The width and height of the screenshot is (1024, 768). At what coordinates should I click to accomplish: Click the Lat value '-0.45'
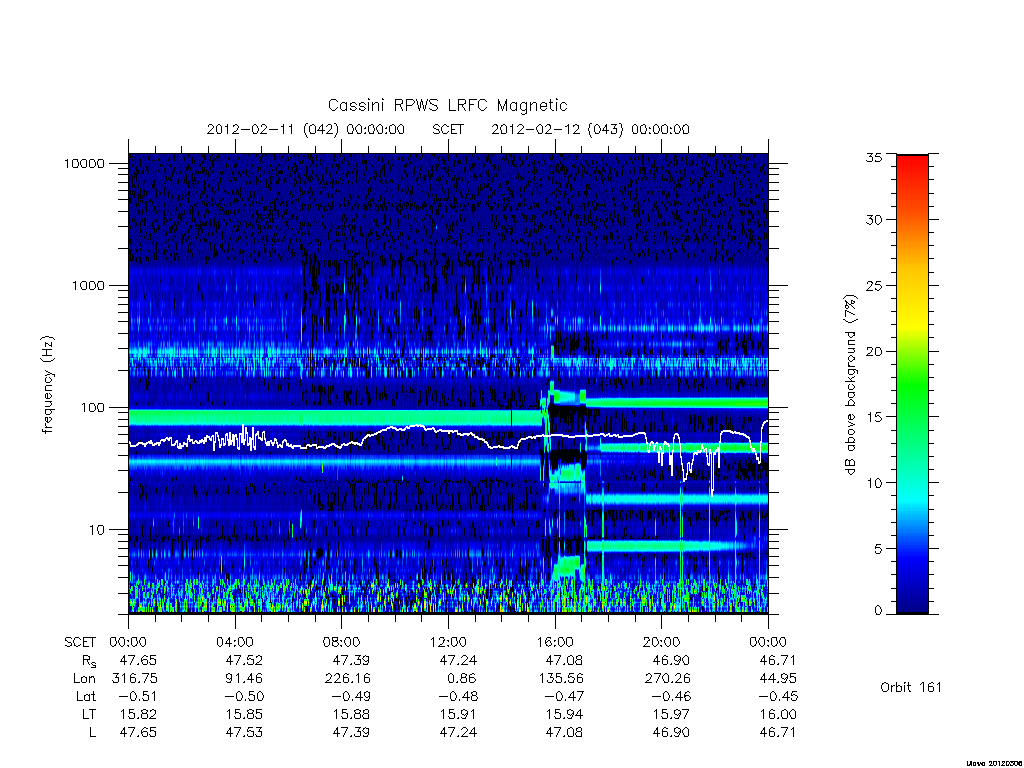pos(776,696)
